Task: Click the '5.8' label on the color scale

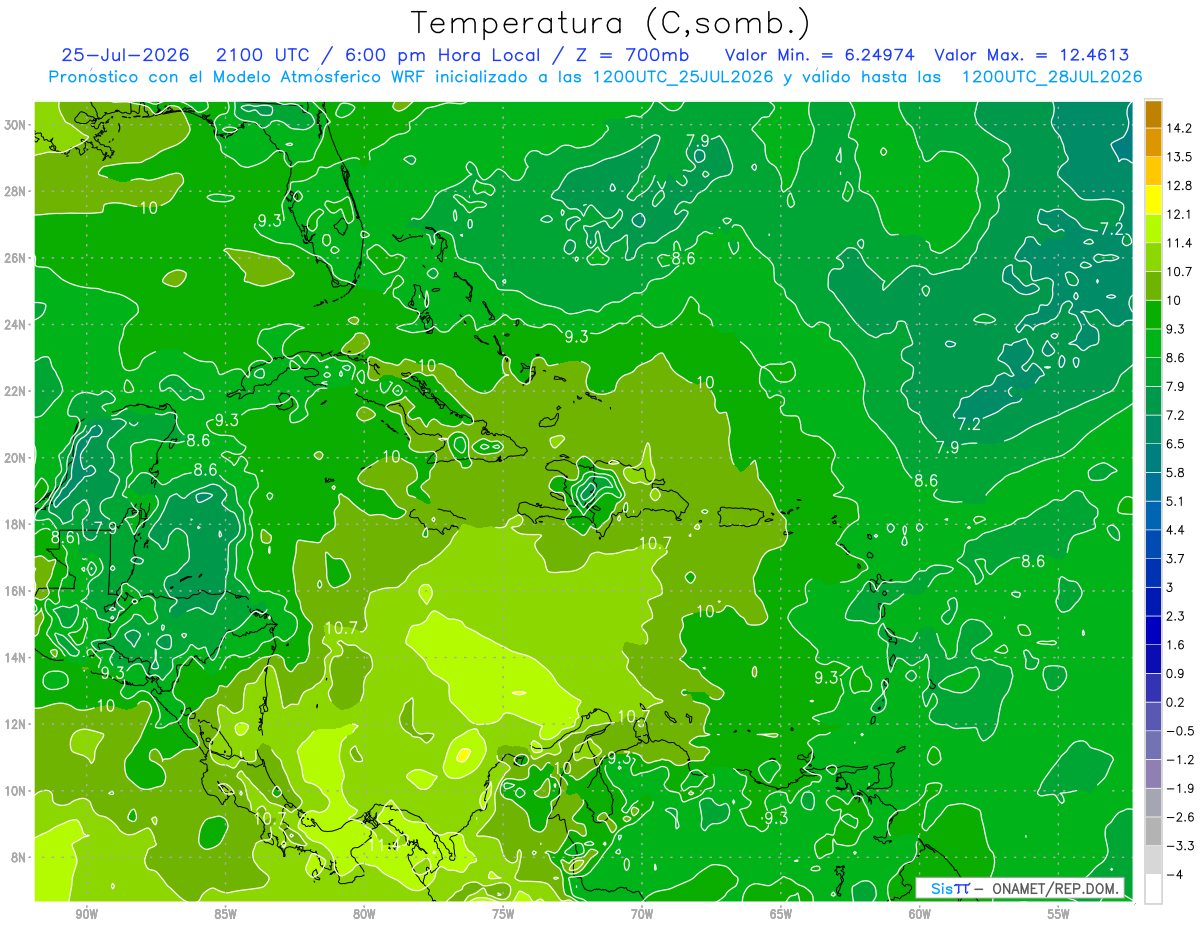Action: tap(1177, 473)
